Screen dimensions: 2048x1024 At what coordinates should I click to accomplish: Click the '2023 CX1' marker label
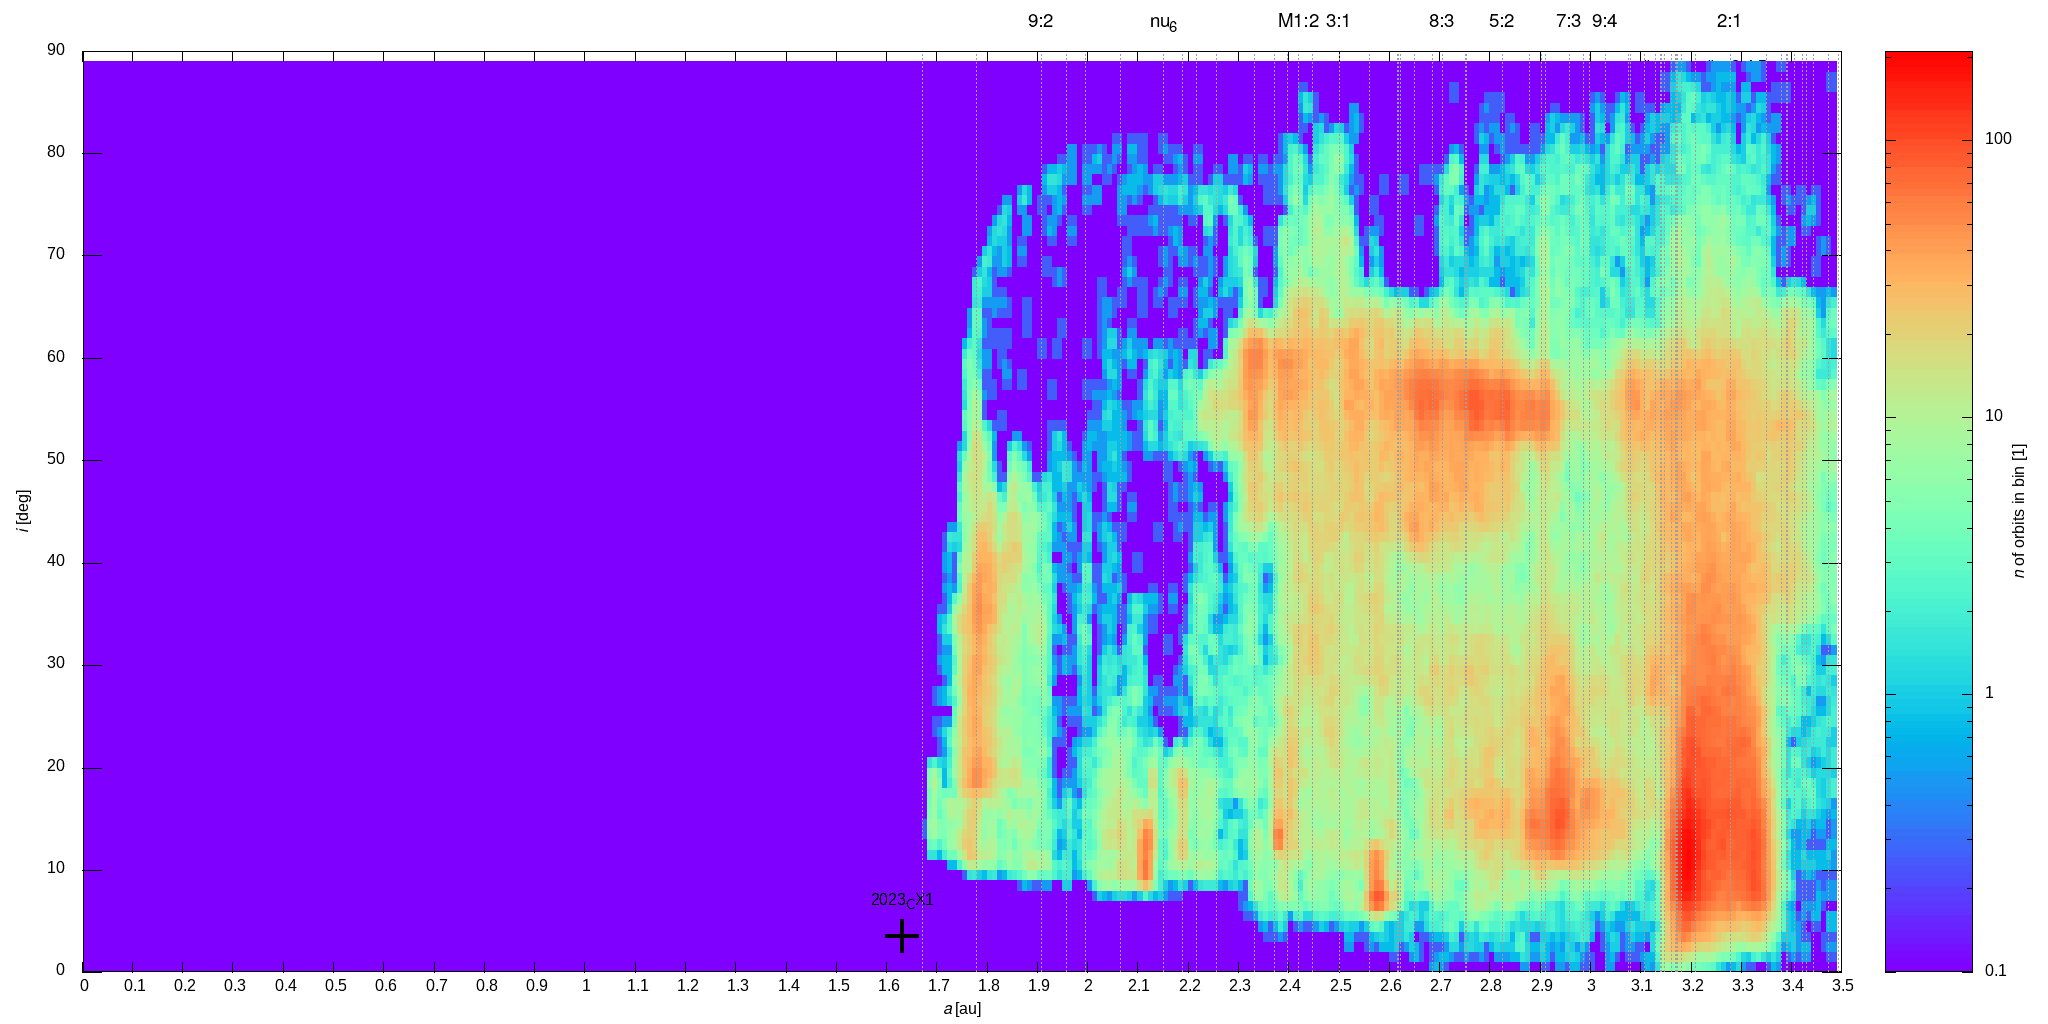(902, 900)
